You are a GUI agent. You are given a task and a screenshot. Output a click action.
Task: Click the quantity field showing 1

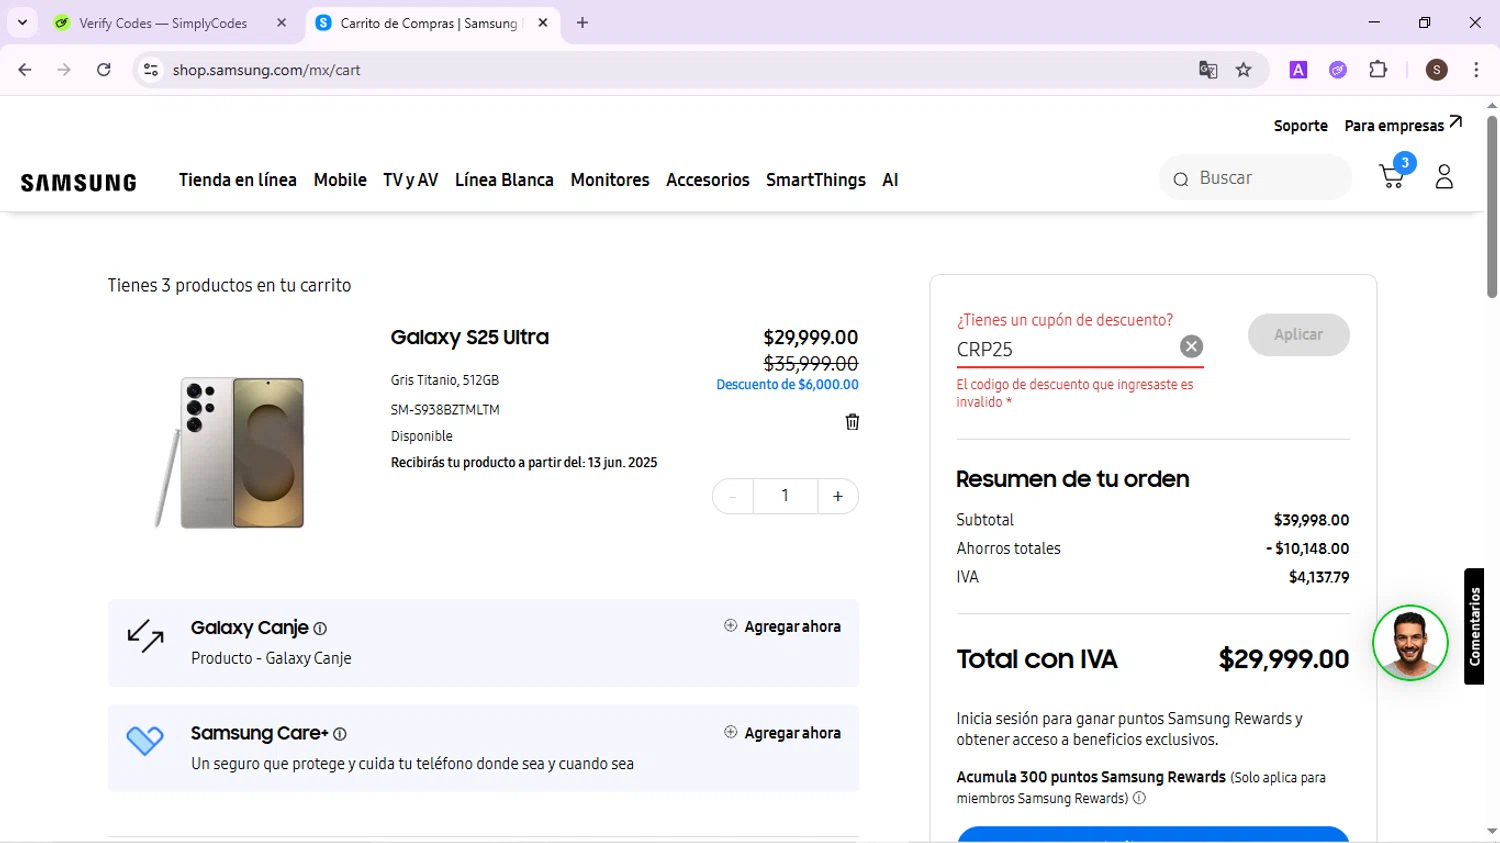coord(785,496)
